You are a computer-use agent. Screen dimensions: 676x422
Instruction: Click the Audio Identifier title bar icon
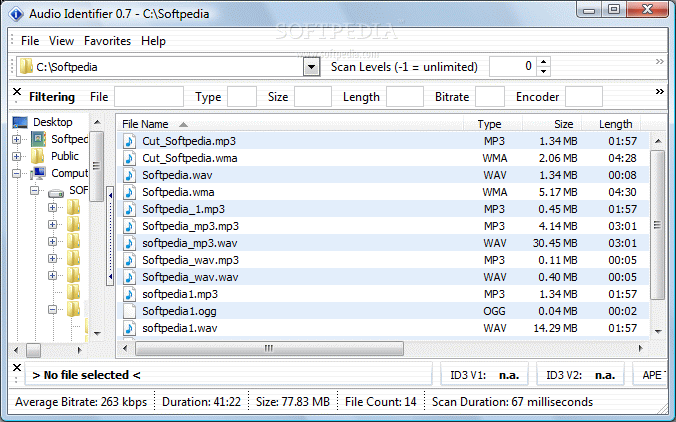tap(16, 14)
